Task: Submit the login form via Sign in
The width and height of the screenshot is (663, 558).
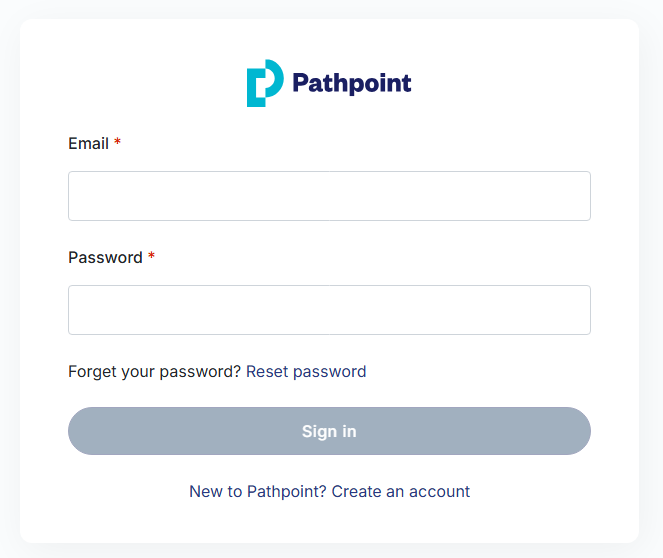Action: click(329, 432)
